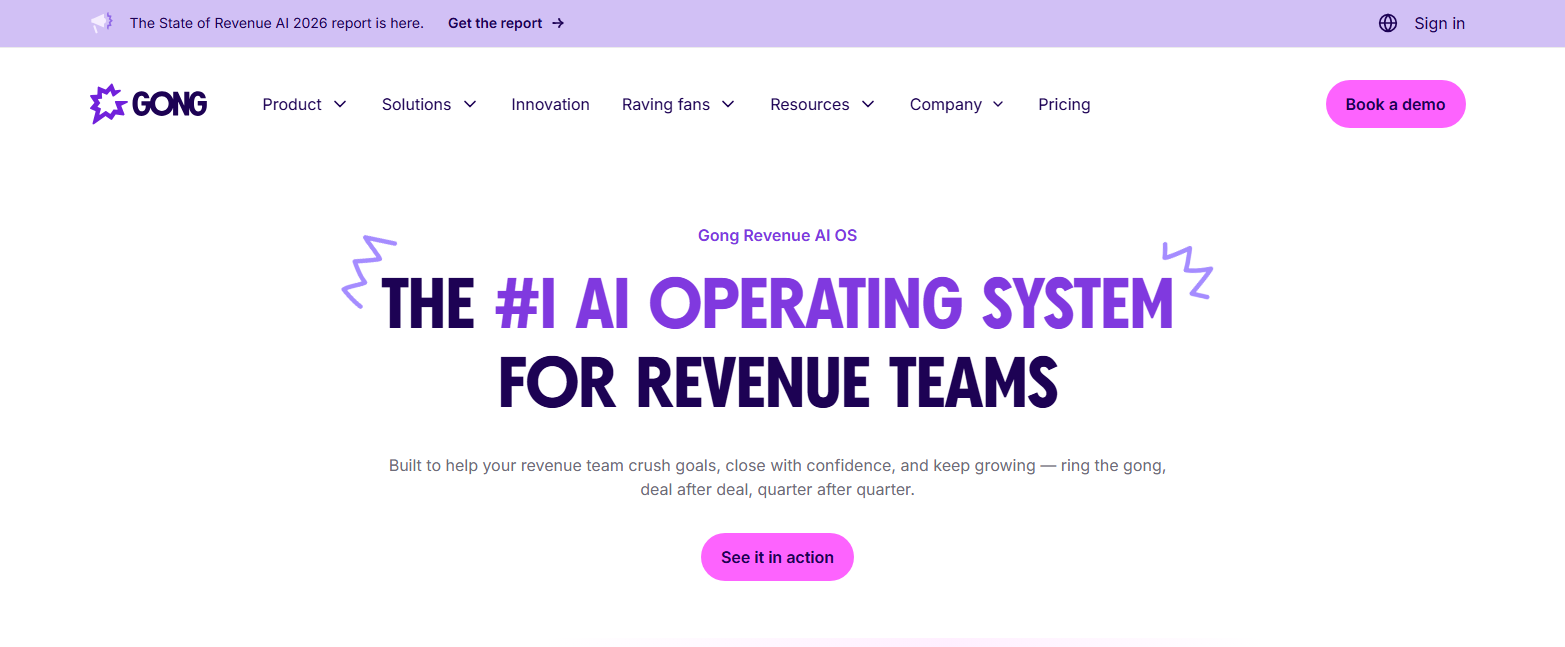Open the Solutions navigation dropdown
Image resolution: width=1565 pixels, height=647 pixels.
coord(416,104)
